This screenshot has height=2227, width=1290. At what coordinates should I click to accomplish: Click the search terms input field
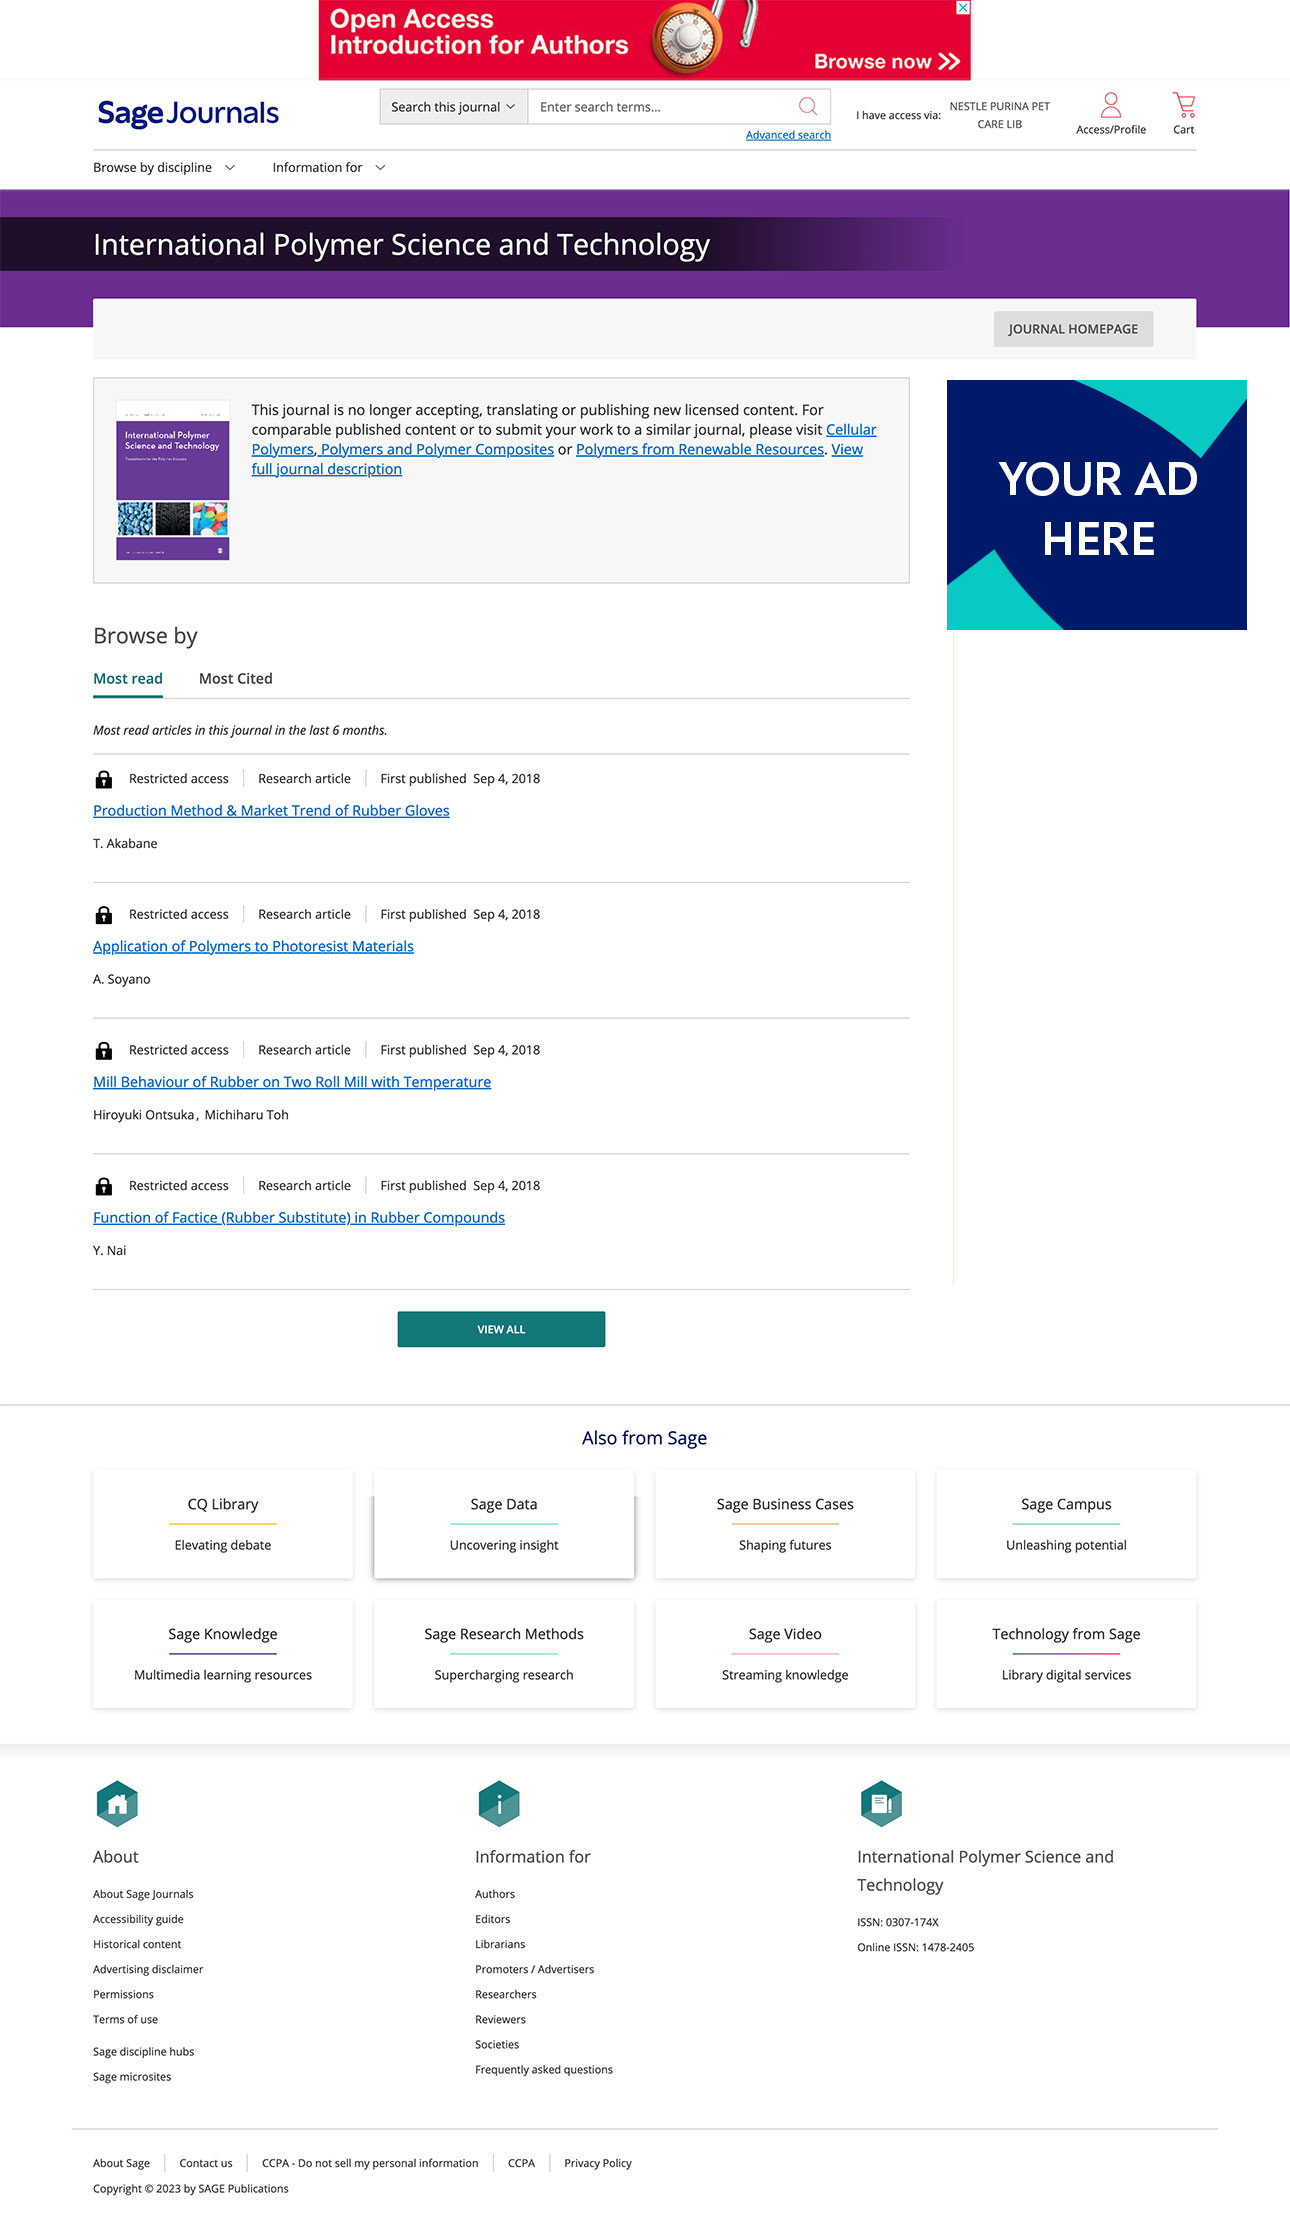660,107
